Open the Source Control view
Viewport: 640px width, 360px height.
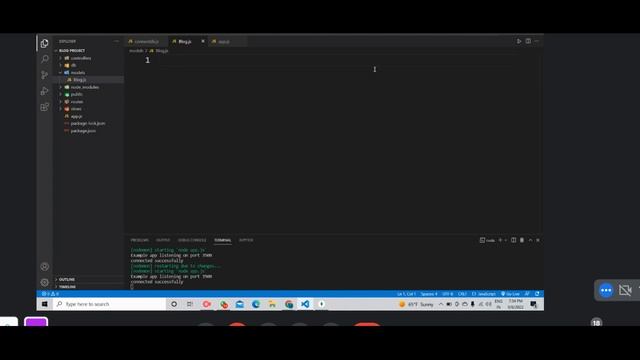(44, 75)
